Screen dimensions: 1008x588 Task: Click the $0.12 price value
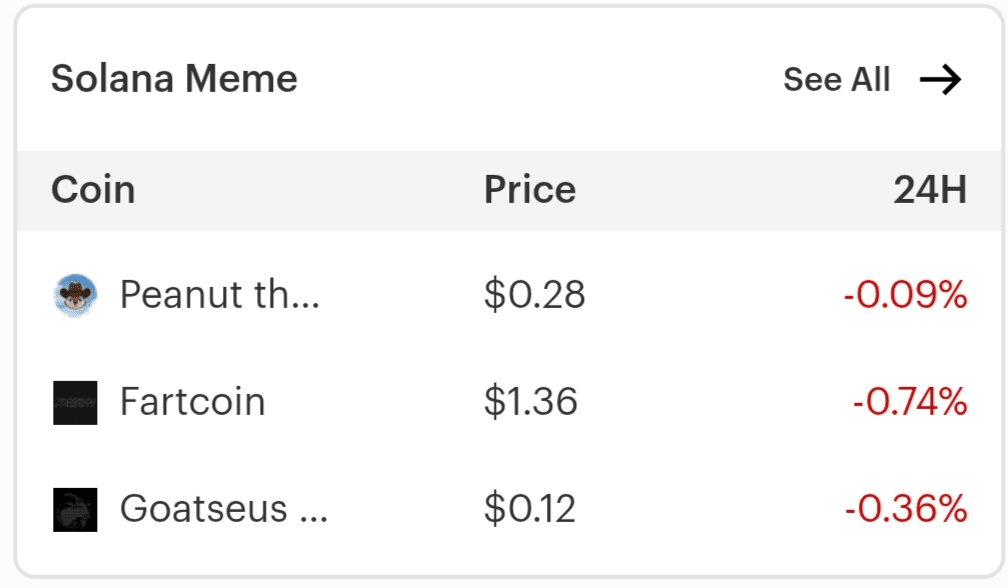(x=530, y=509)
